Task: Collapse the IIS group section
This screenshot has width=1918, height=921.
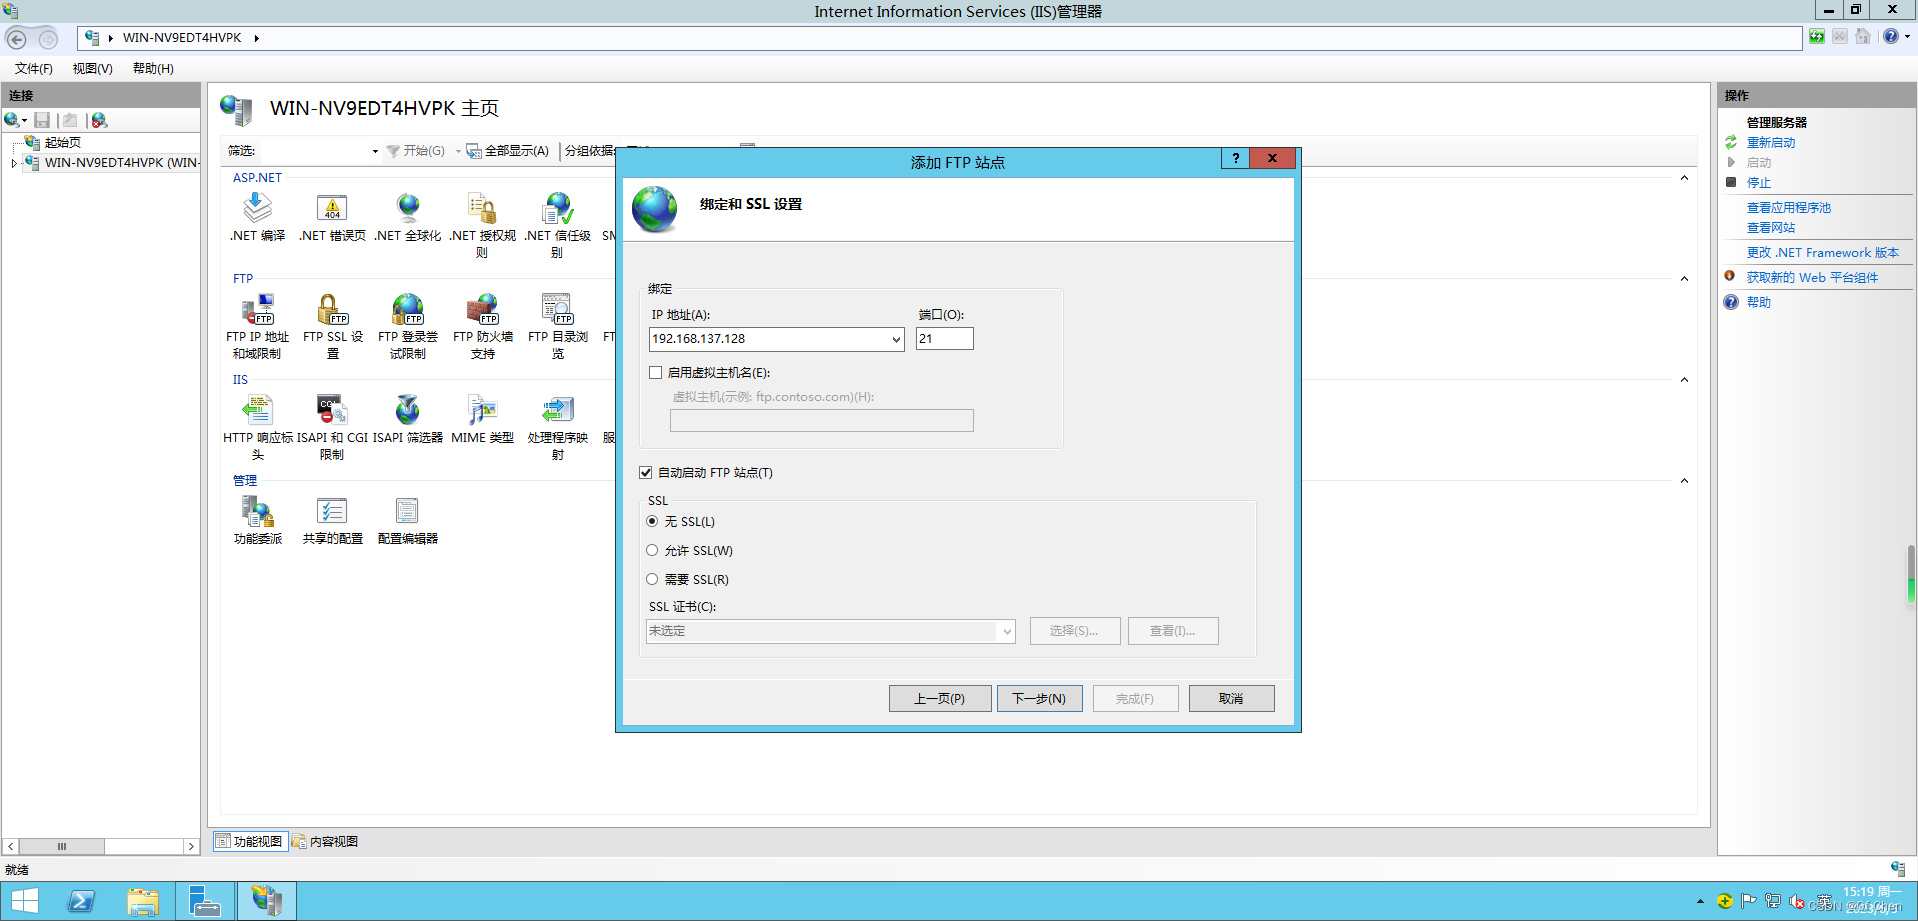Action: coord(1684,380)
